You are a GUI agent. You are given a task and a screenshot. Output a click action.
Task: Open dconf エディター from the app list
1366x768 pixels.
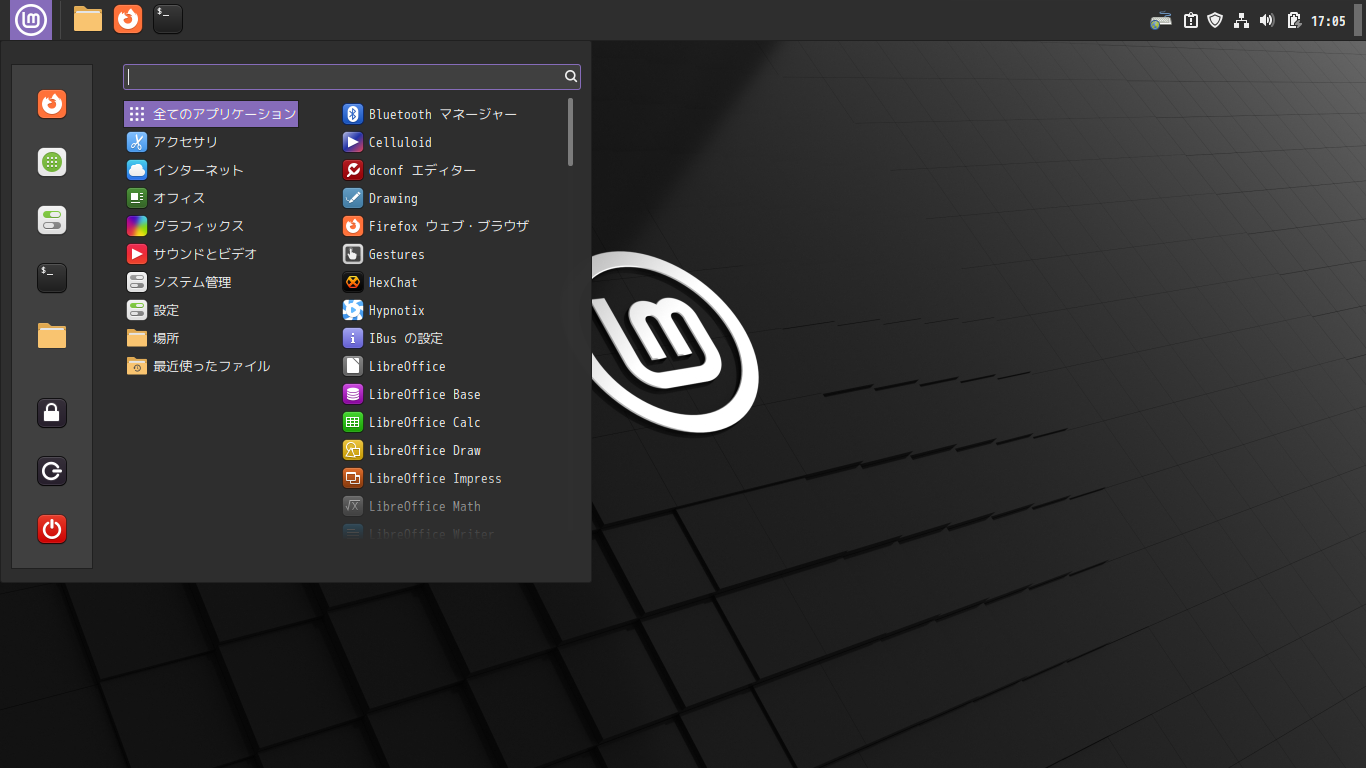pos(452,170)
